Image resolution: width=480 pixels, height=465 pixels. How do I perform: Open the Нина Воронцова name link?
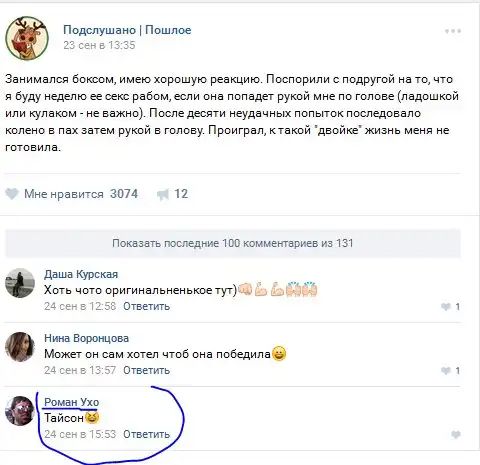click(86, 338)
